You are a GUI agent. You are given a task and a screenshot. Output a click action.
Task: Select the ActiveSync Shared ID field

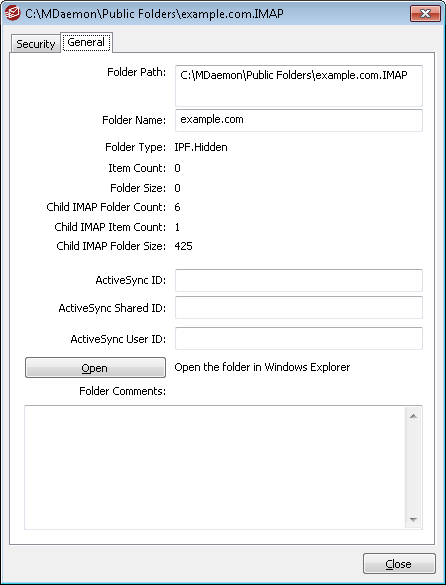tap(299, 307)
